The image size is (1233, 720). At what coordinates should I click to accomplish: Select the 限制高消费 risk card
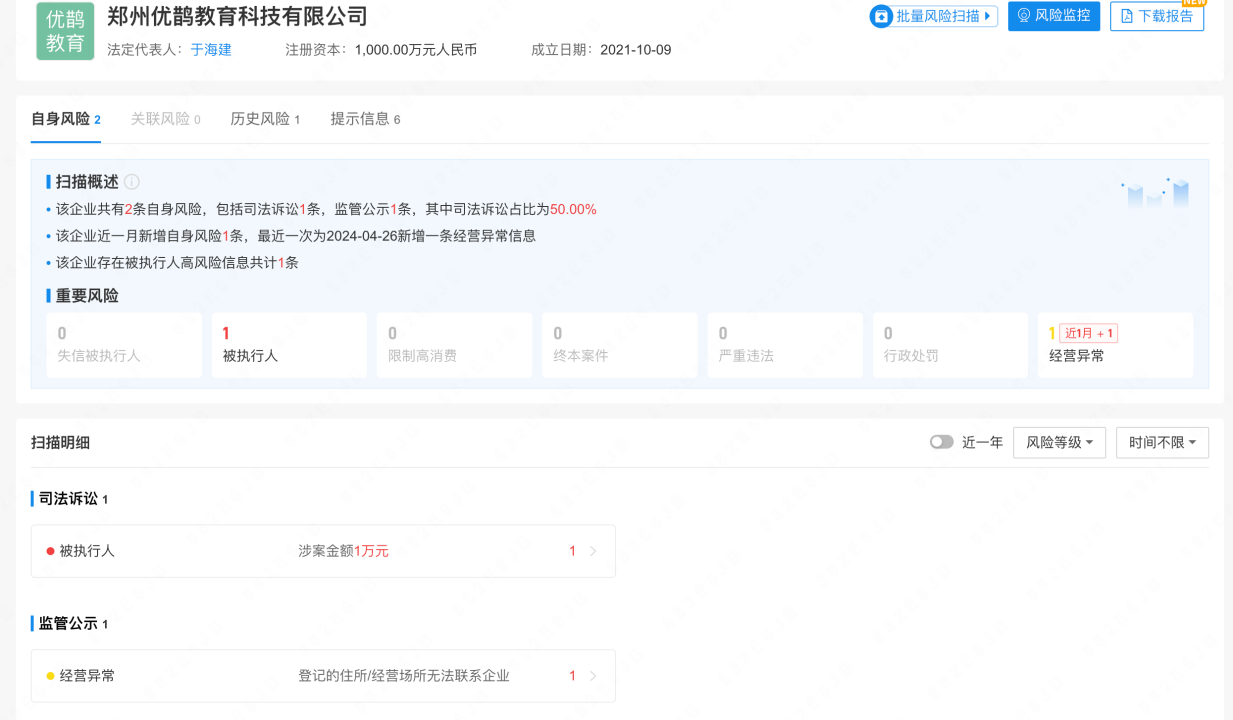[x=454, y=345]
